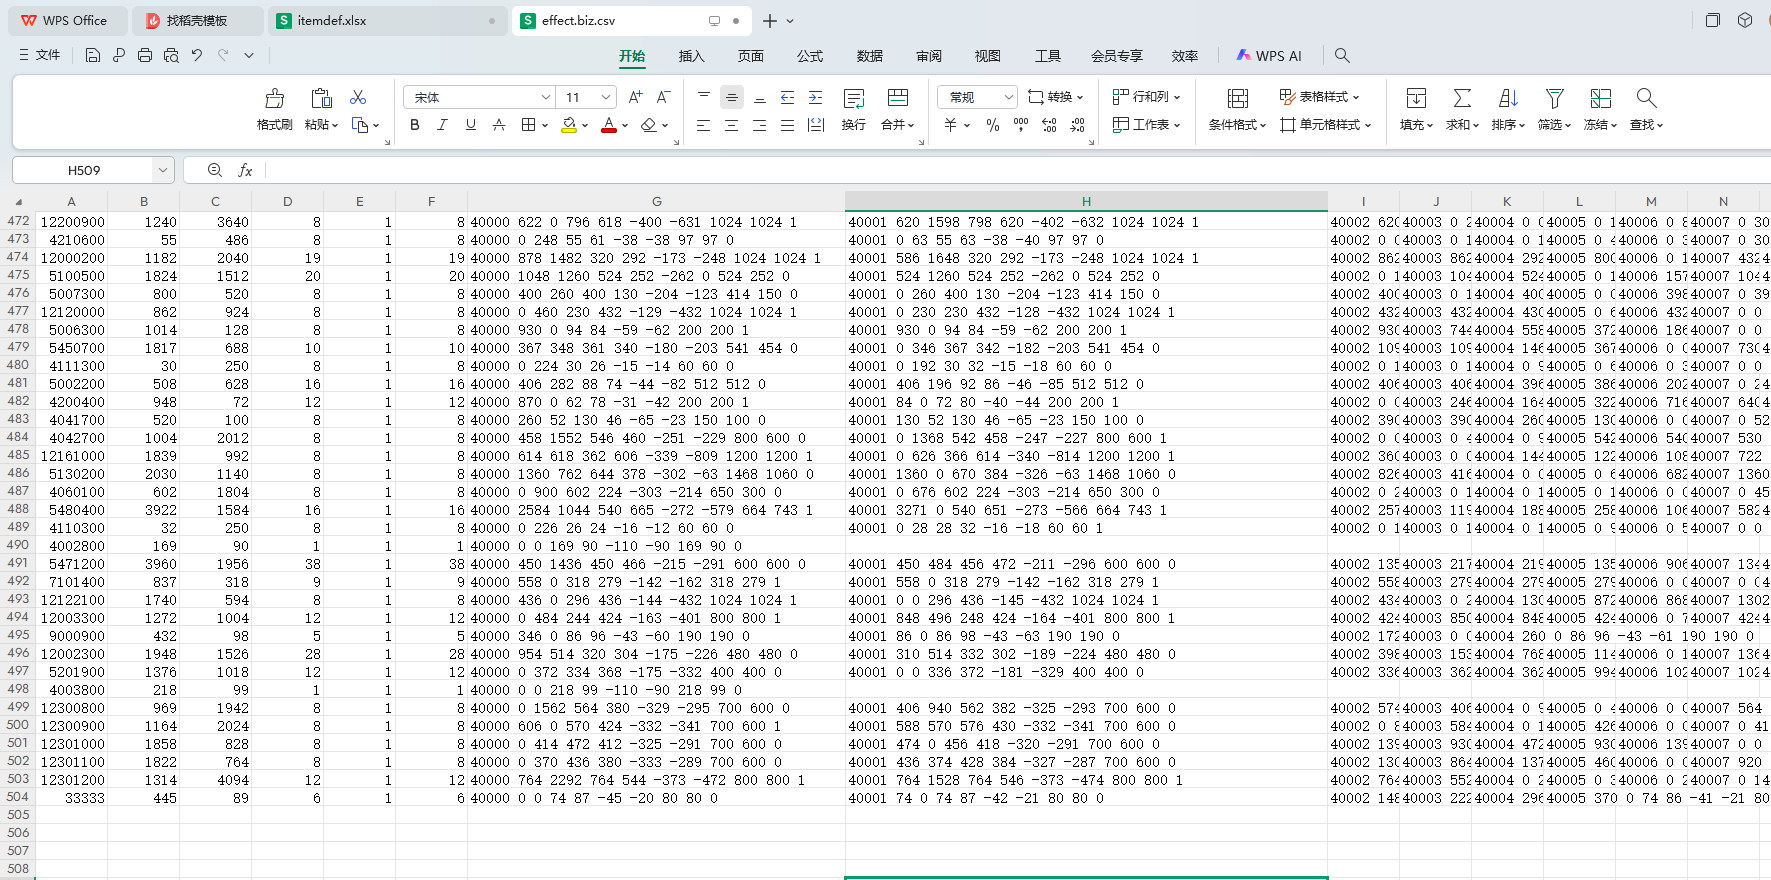Expand the Name Box dropdown for H509
The width and height of the screenshot is (1771, 880).
(x=162, y=170)
